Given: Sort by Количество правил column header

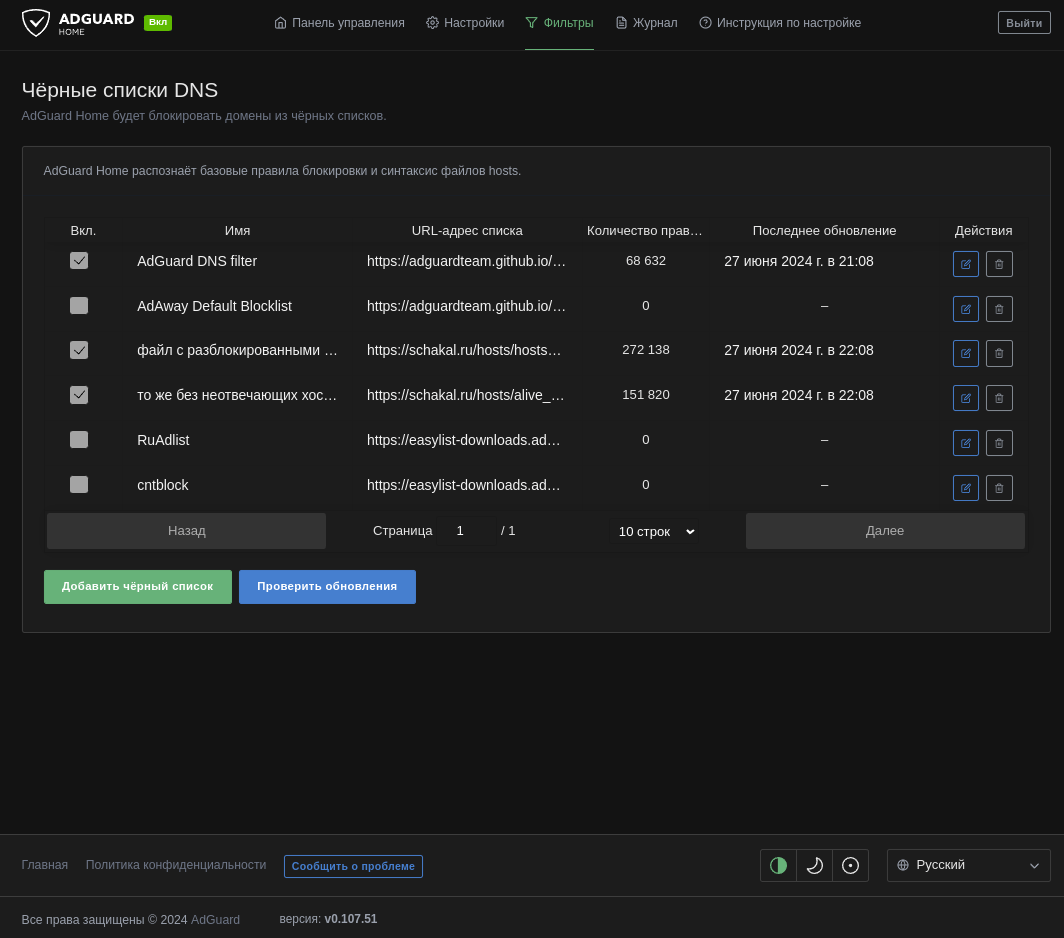Looking at the screenshot, I should 645,231.
